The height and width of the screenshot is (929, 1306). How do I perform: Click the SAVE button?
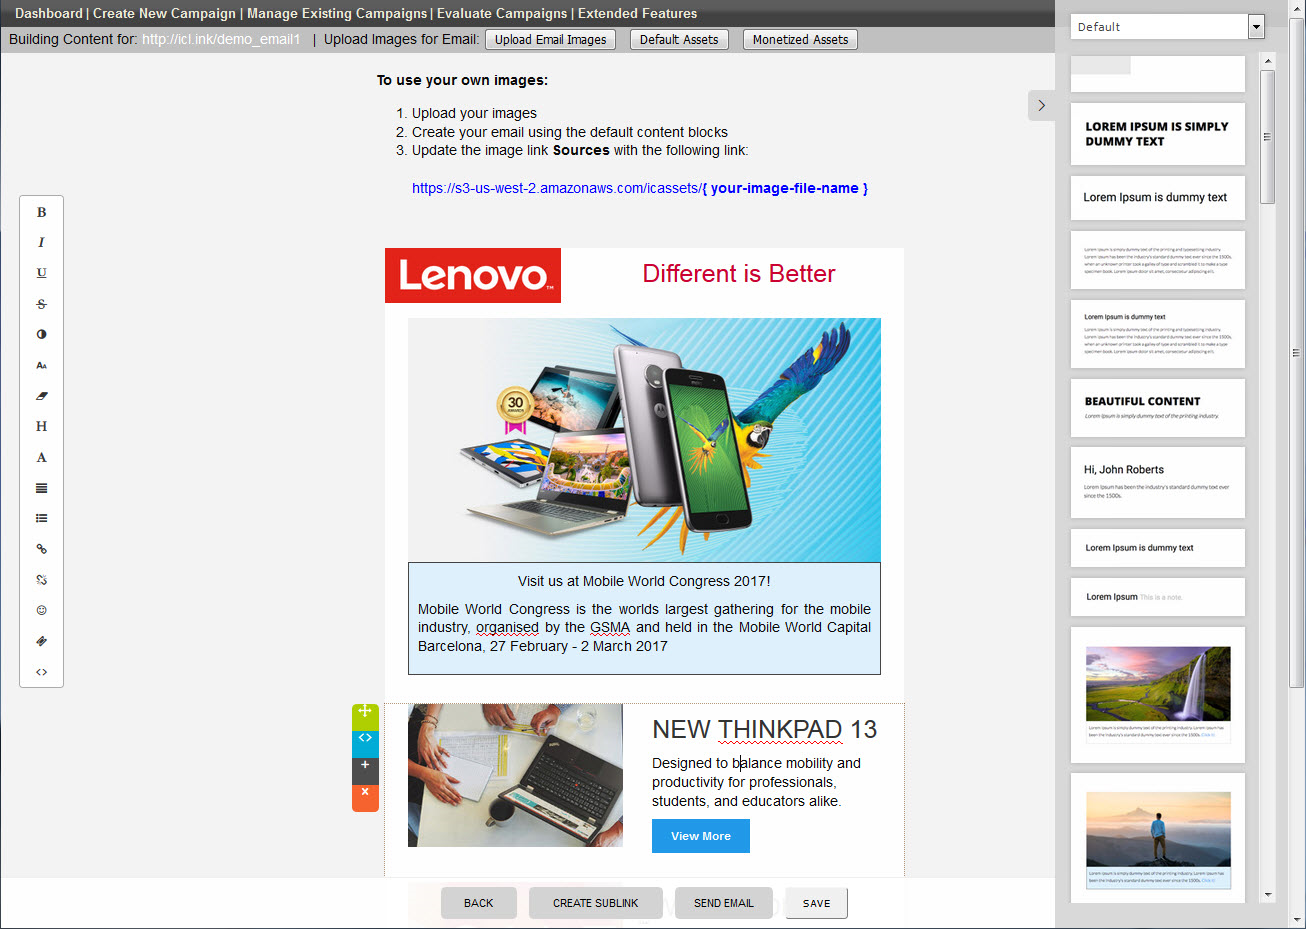(x=816, y=903)
